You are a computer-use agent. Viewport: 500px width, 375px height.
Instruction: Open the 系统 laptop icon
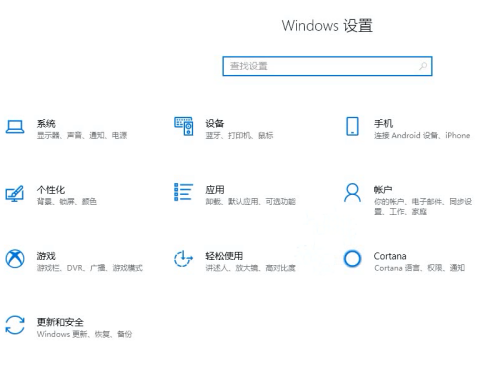pyautogui.click(x=15, y=127)
